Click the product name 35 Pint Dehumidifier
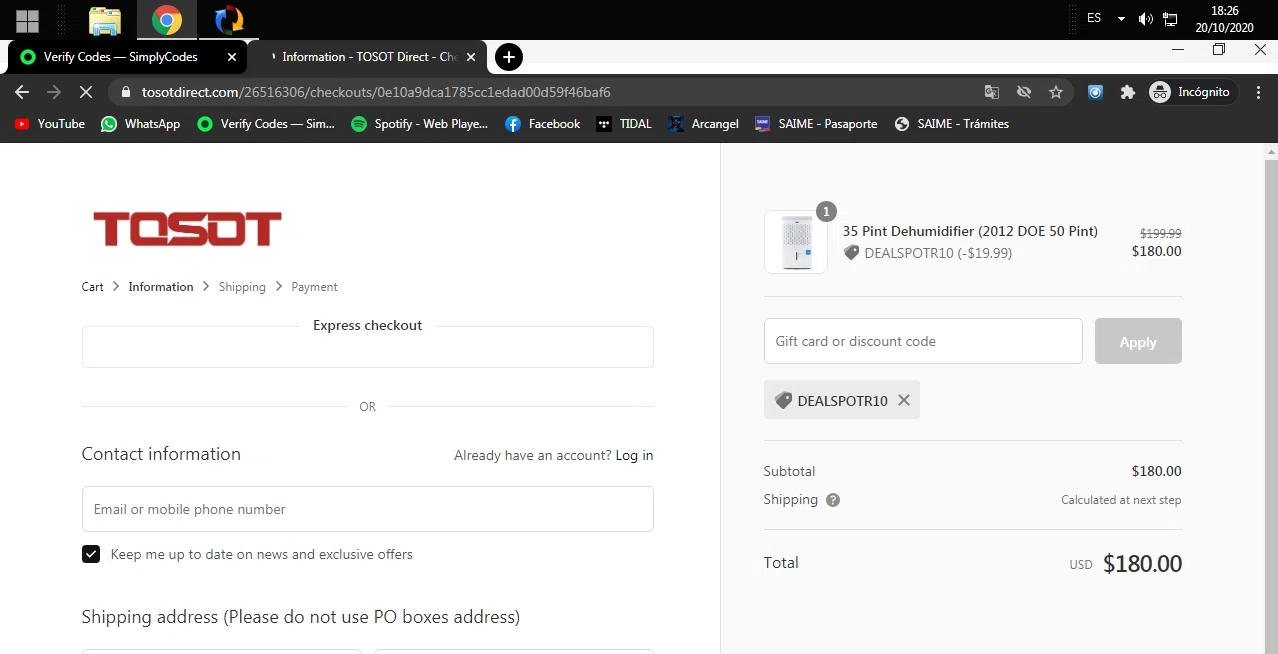 (970, 231)
